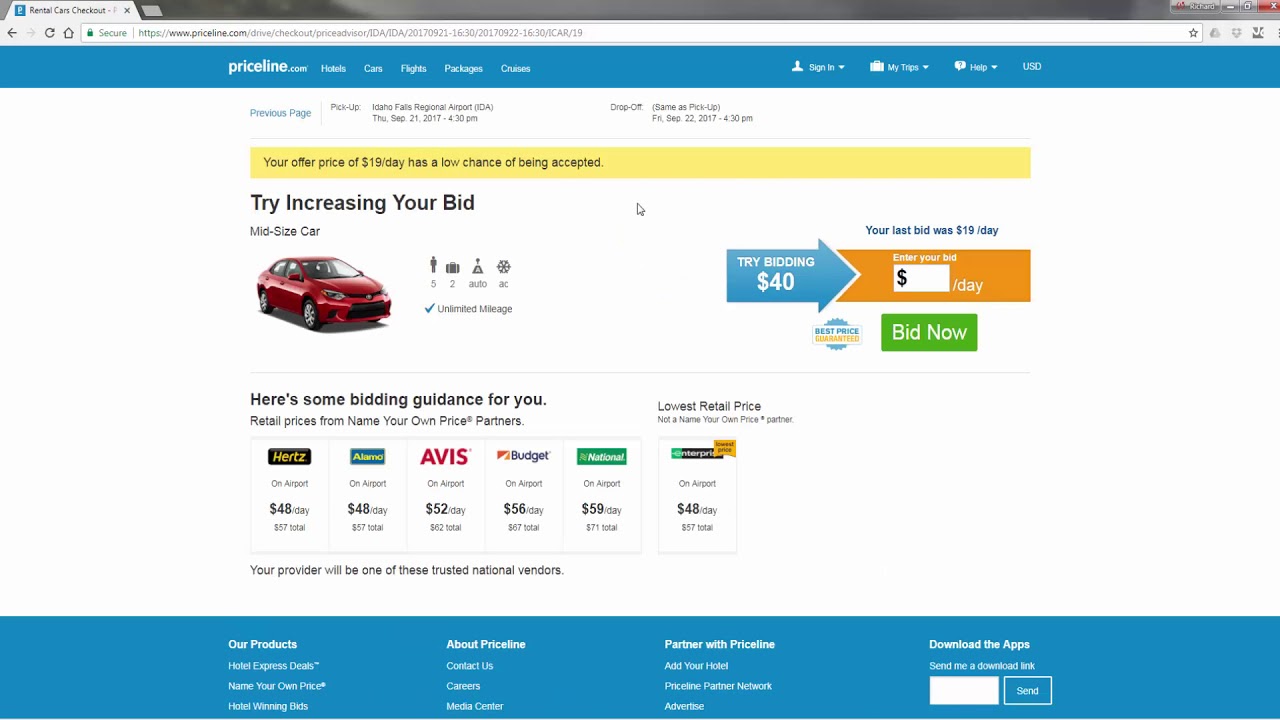The width and height of the screenshot is (1280, 720).
Task: Click 'Your last bid was $19 /day' text
Action: tap(931, 231)
